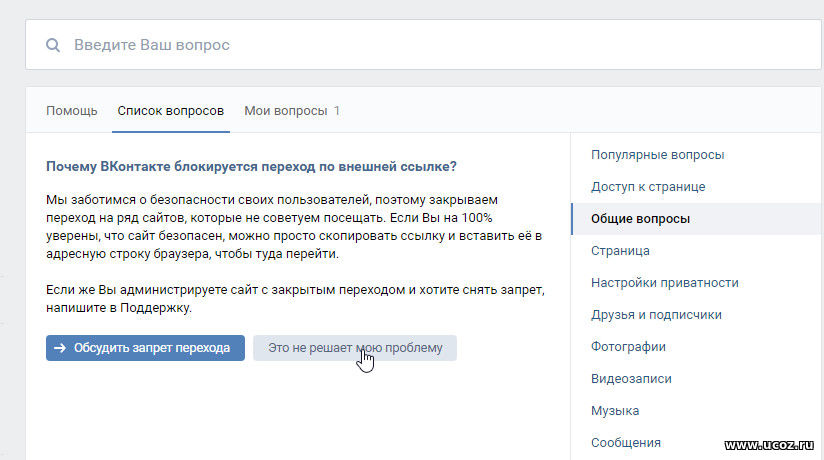Screen dimensions: 824x460
Task: Select Доступ к странице category
Action: [x=648, y=187]
